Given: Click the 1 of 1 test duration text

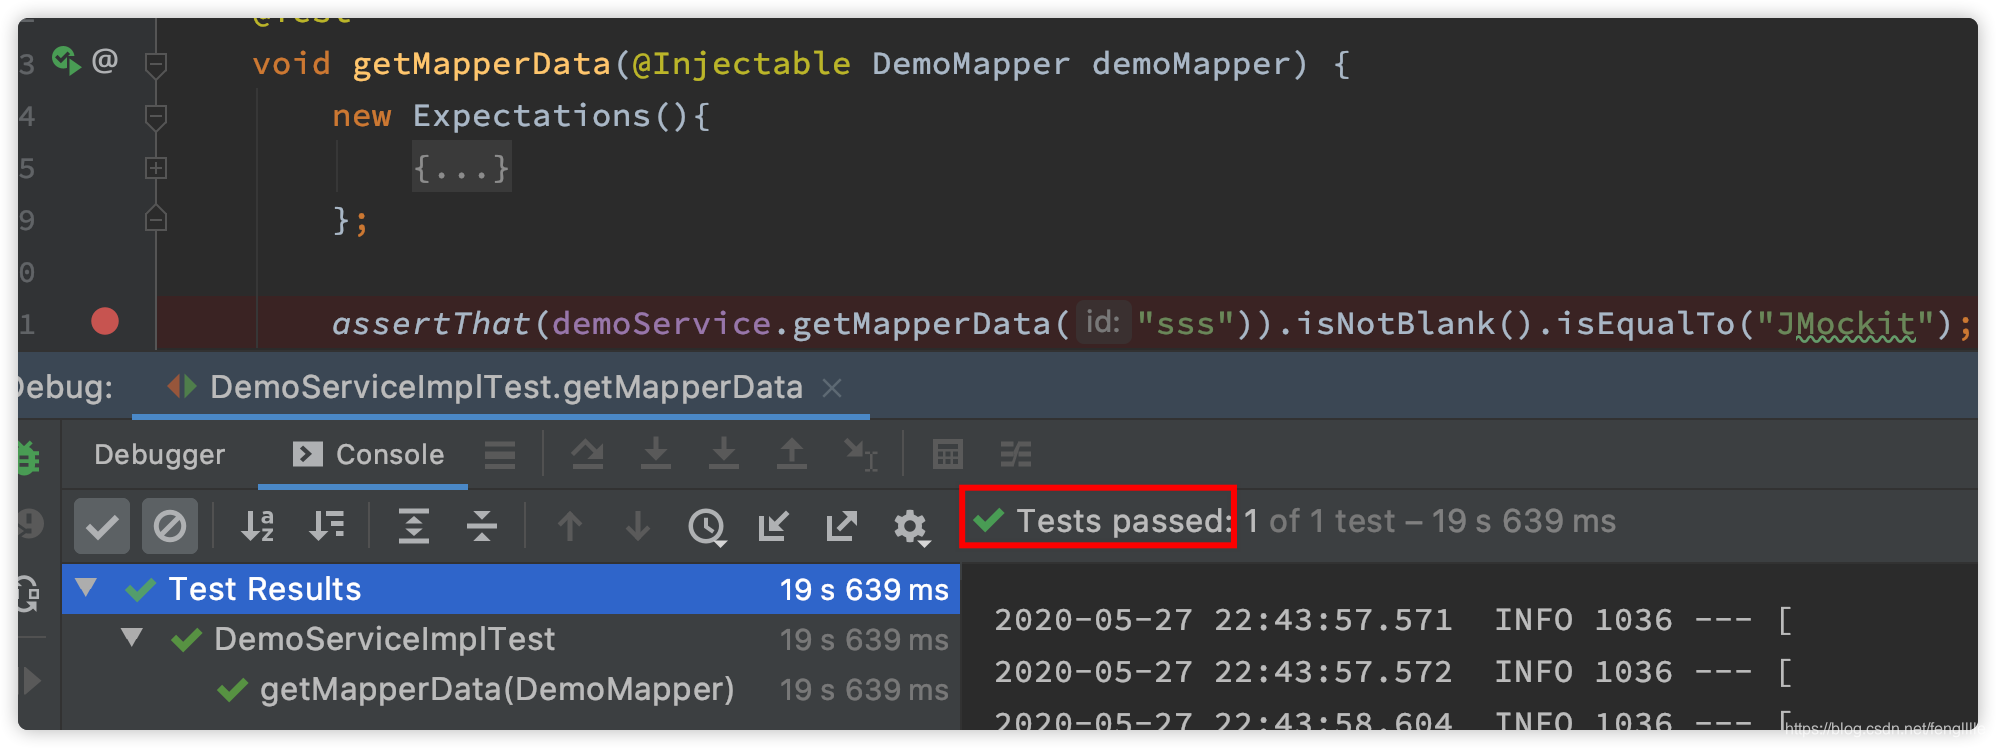Looking at the screenshot, I should (1430, 521).
